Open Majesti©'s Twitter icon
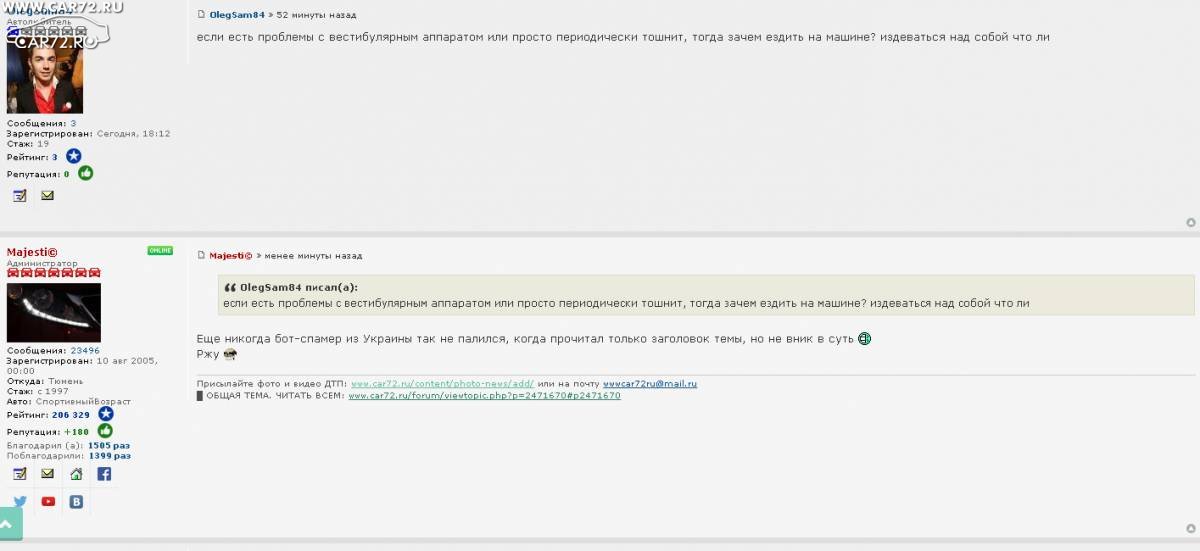This screenshot has width=1200, height=551. tap(20, 502)
